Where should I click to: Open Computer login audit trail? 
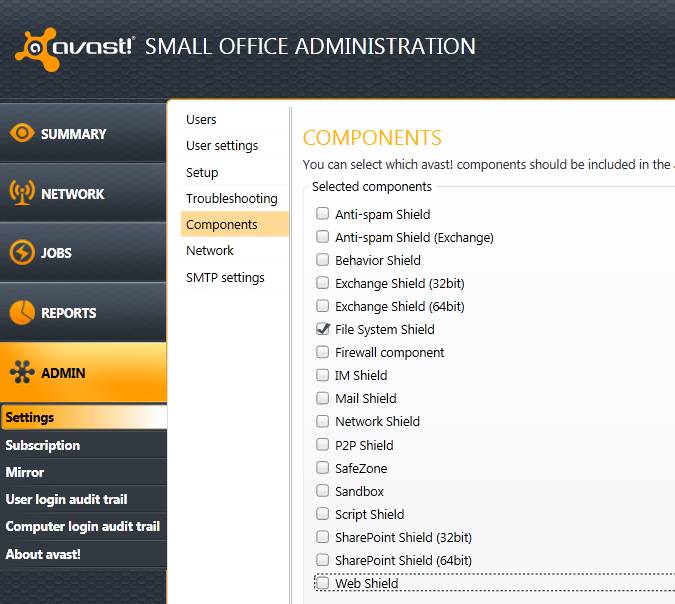tap(83, 527)
